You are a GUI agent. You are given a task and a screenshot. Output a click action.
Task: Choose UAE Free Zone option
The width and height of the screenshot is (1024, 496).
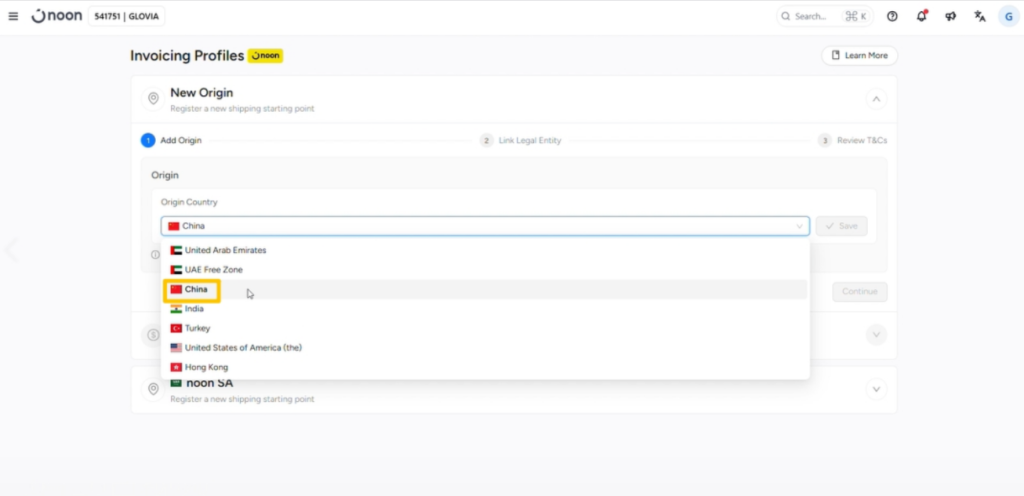tap(485, 270)
